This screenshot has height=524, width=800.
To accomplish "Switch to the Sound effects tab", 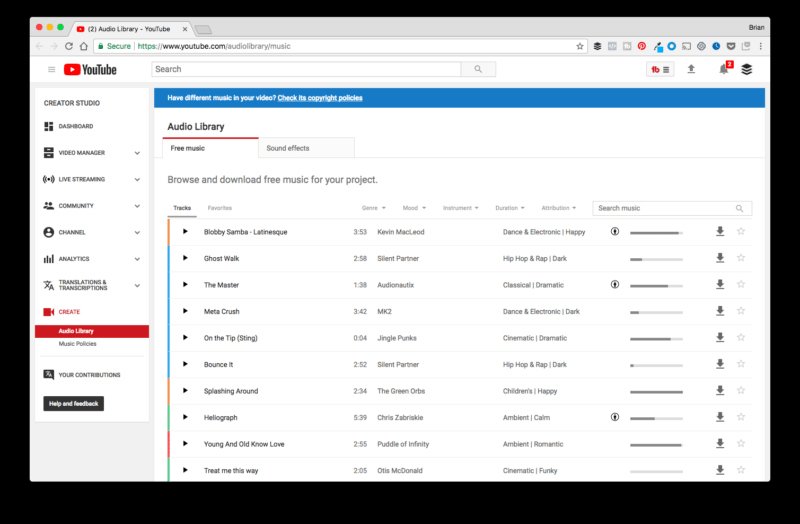I will [x=306, y=148].
